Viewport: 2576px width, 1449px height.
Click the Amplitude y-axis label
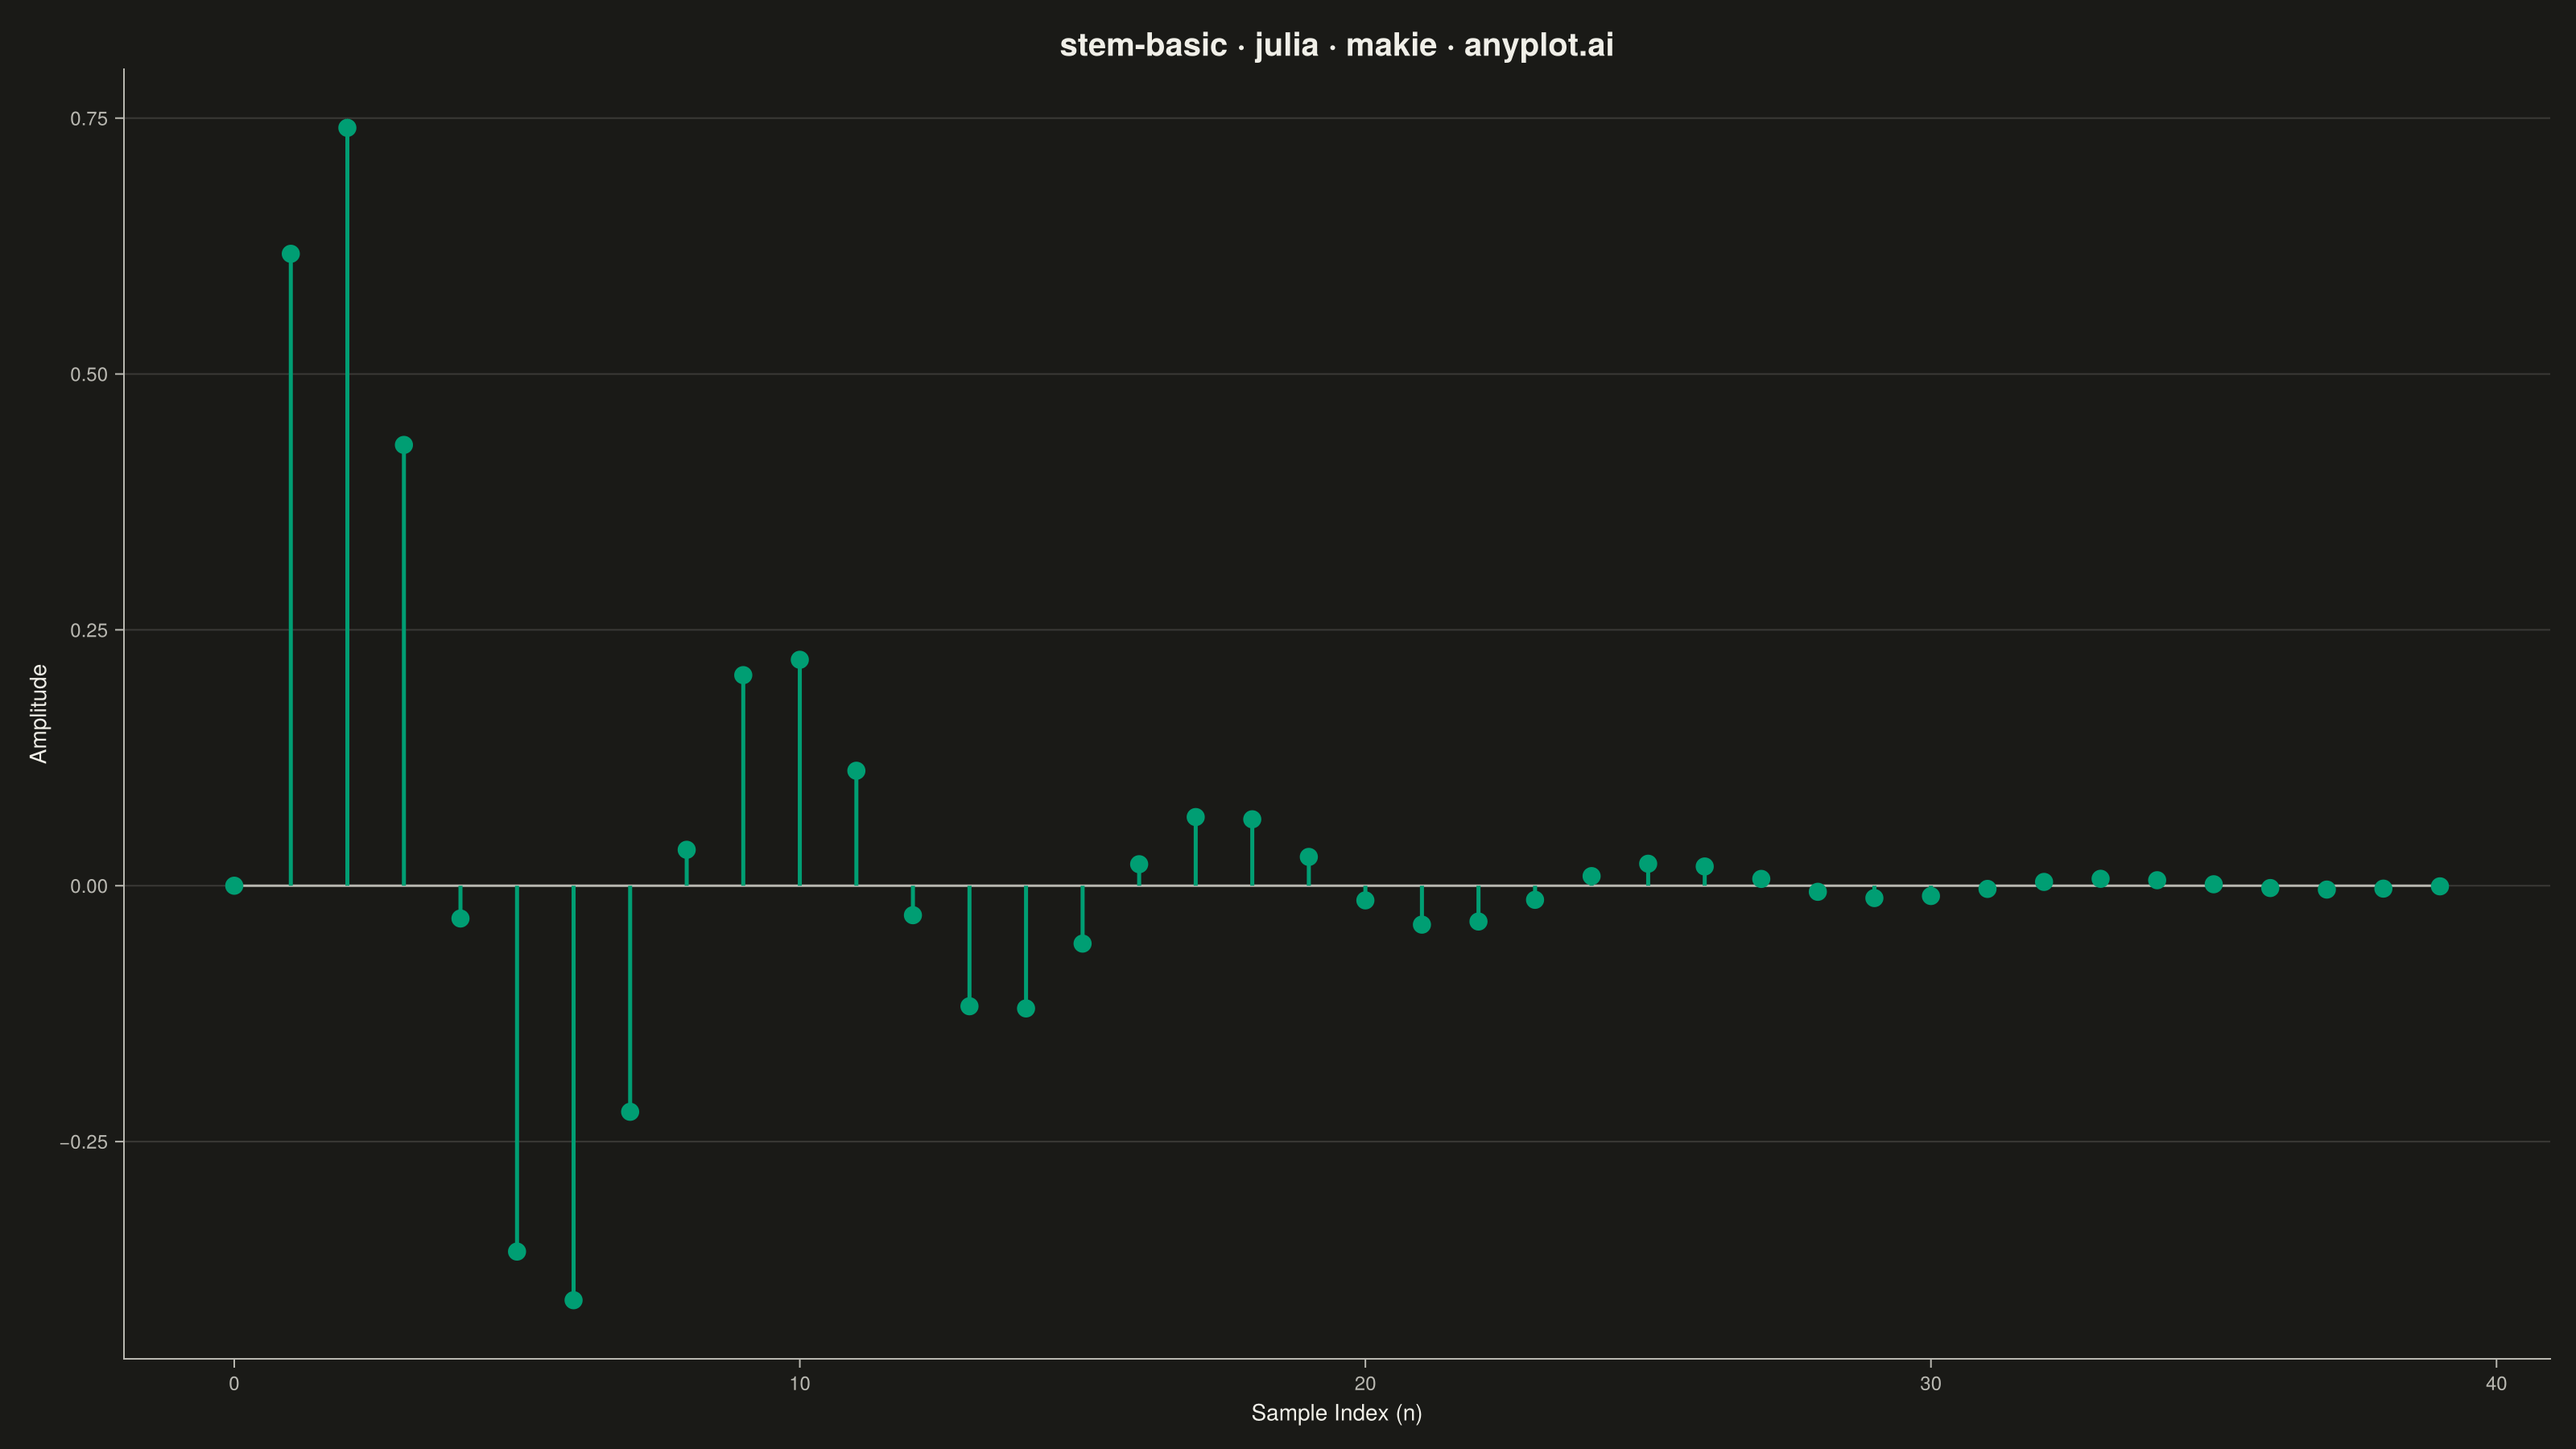click(39, 714)
